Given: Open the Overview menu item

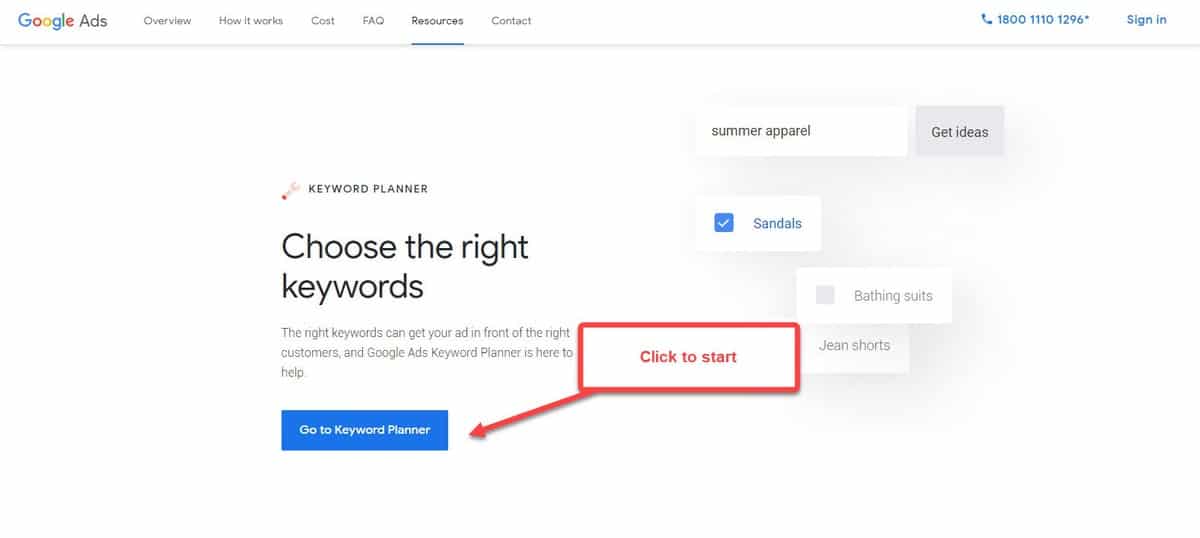Looking at the screenshot, I should coord(167,20).
